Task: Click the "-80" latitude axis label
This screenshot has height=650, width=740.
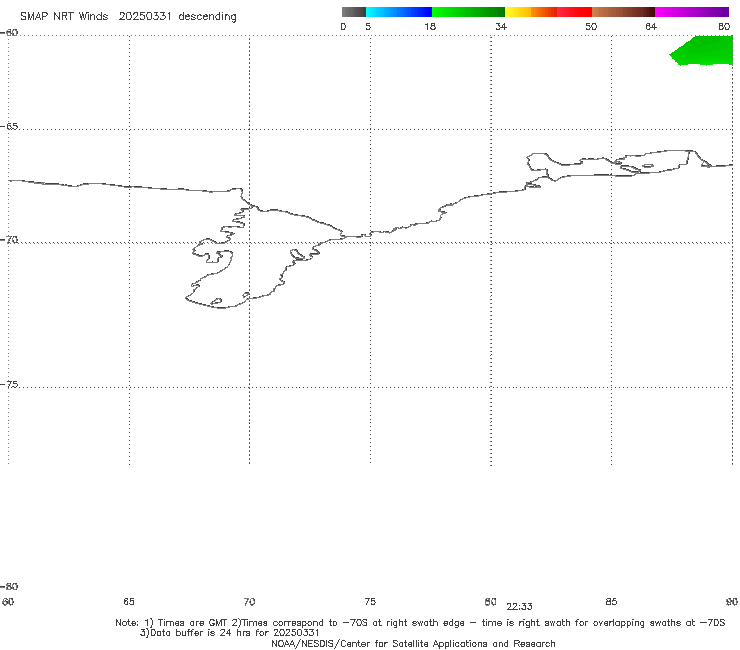Action: click(x=9, y=586)
